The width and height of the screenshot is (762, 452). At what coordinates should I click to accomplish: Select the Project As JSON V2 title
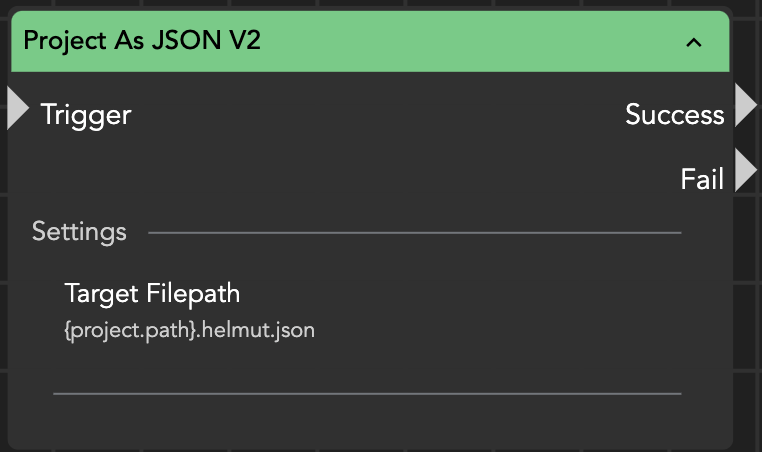pyautogui.click(x=142, y=41)
